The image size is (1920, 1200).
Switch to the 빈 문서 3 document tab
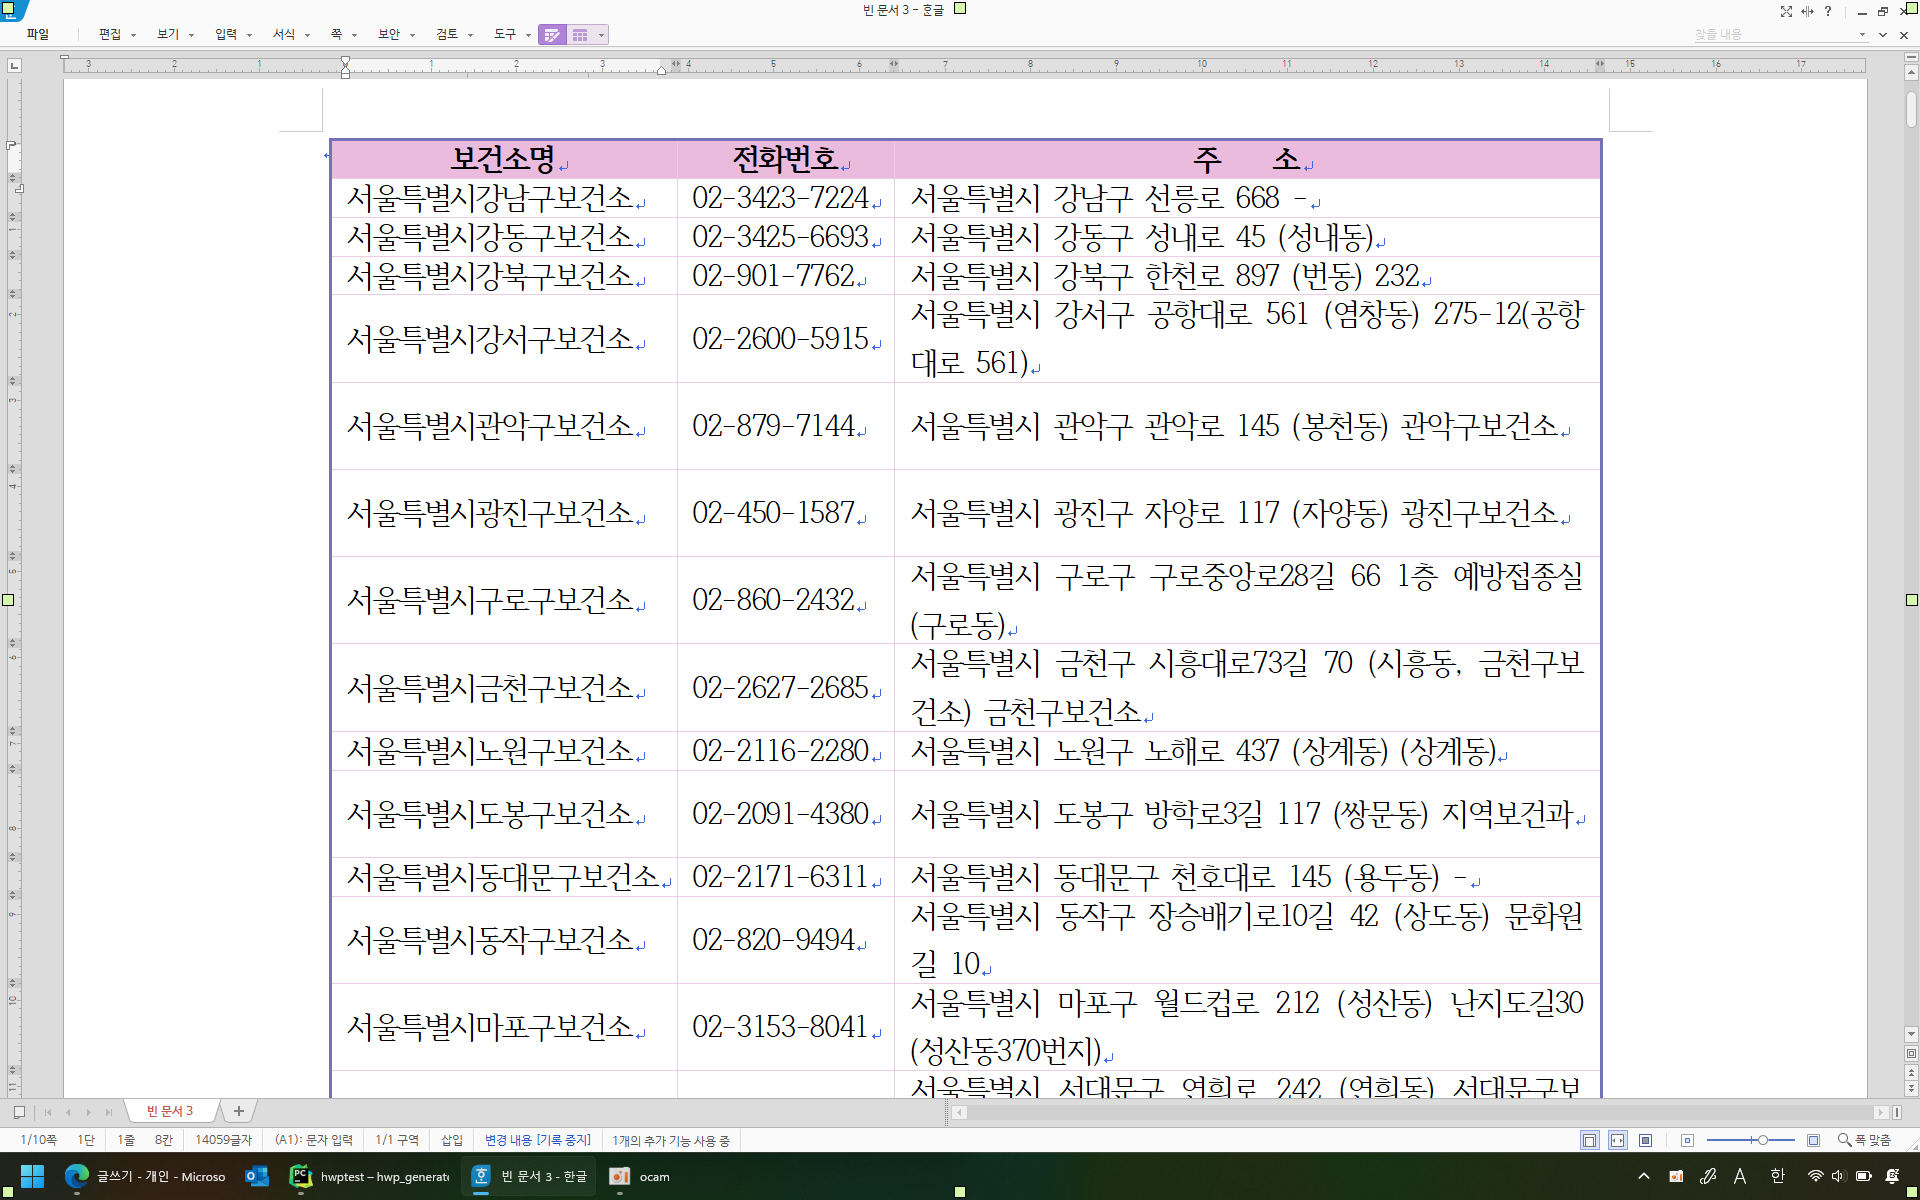tap(170, 1111)
